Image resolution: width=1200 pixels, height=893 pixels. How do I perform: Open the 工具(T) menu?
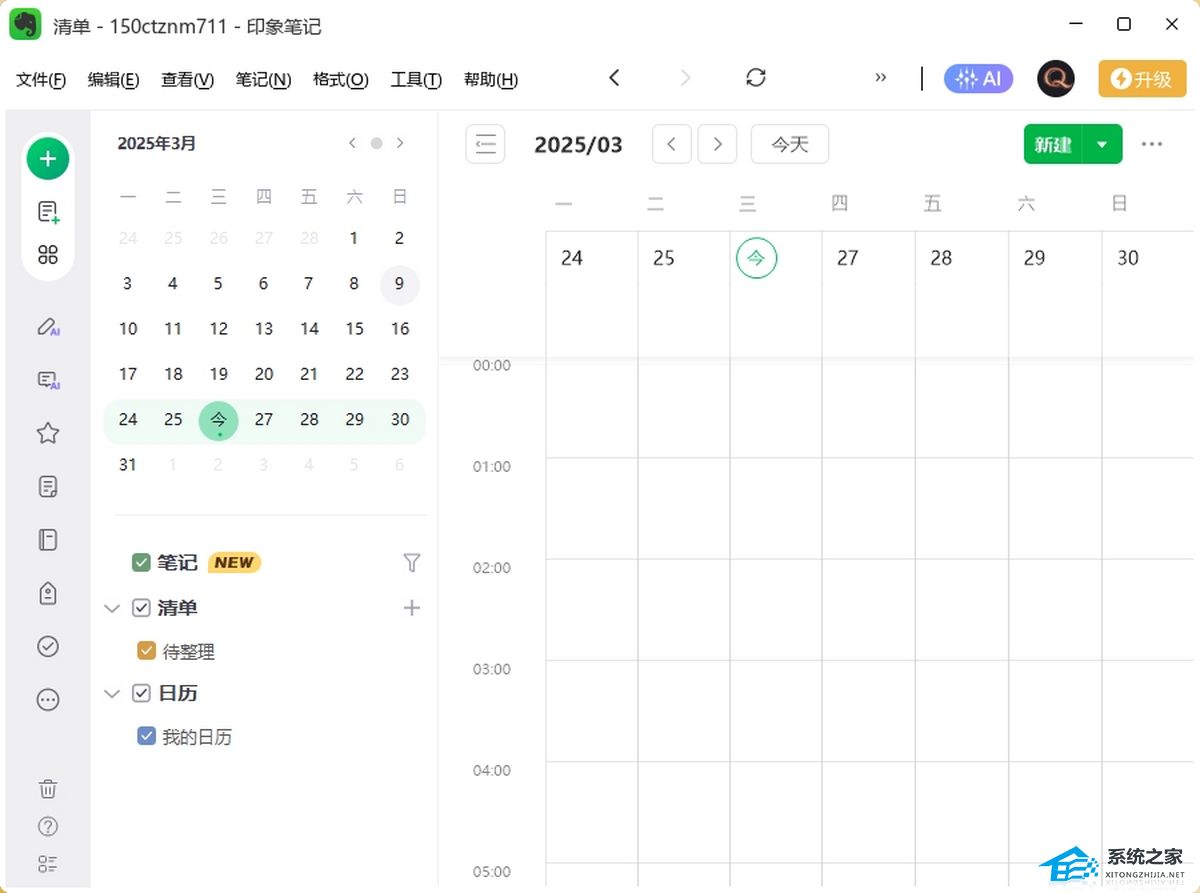click(416, 80)
